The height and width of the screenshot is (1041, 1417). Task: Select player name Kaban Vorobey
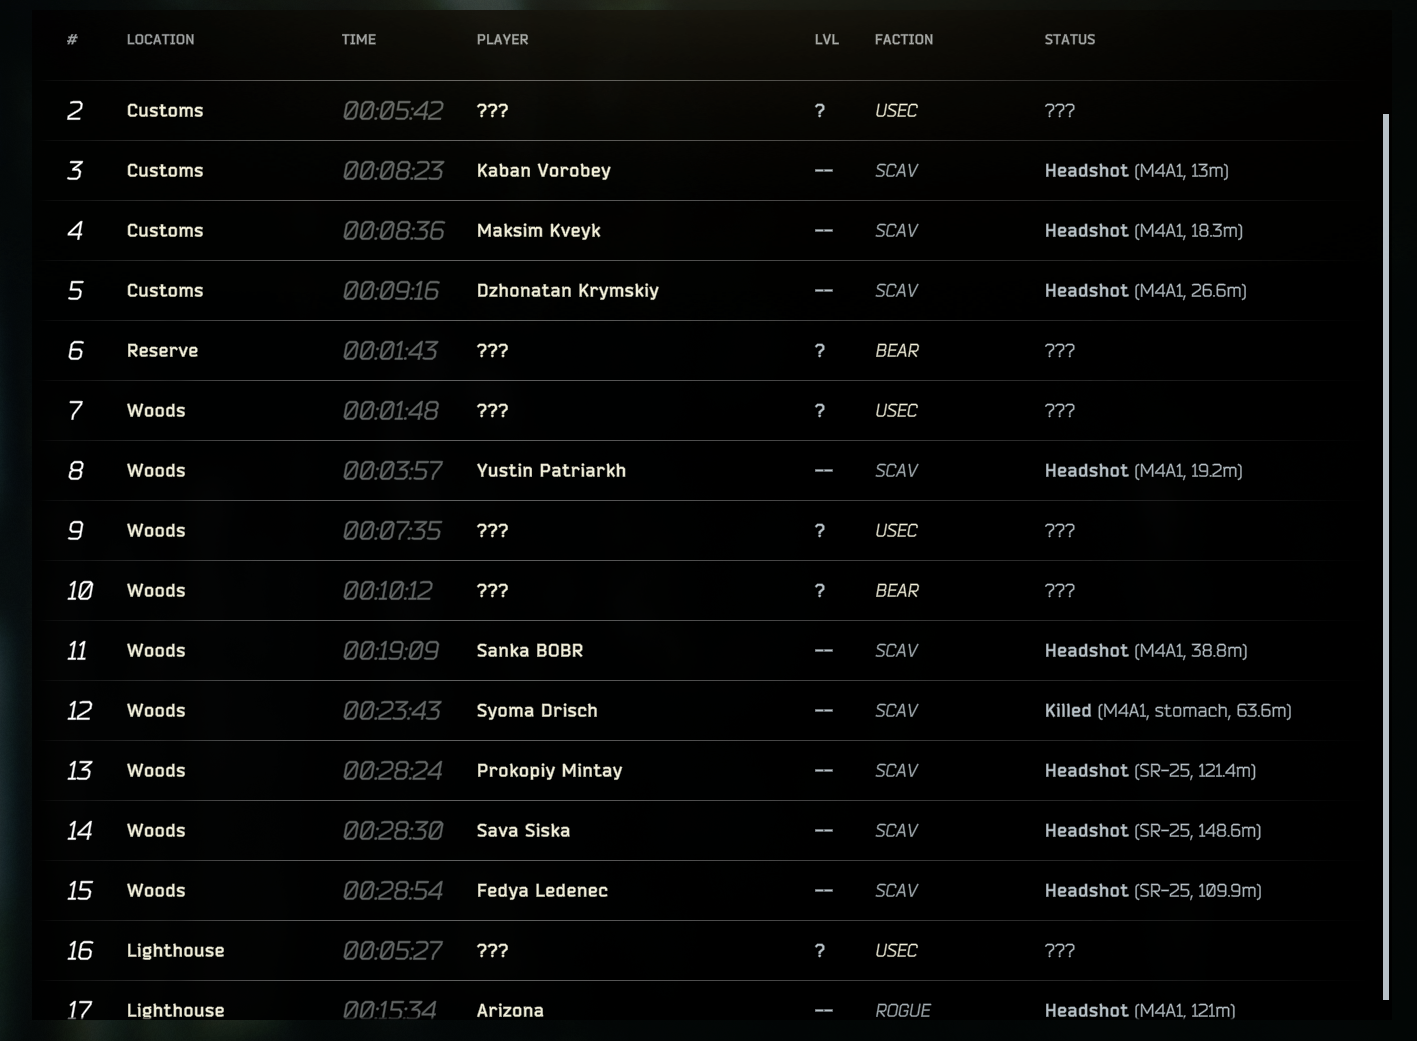[x=544, y=171]
